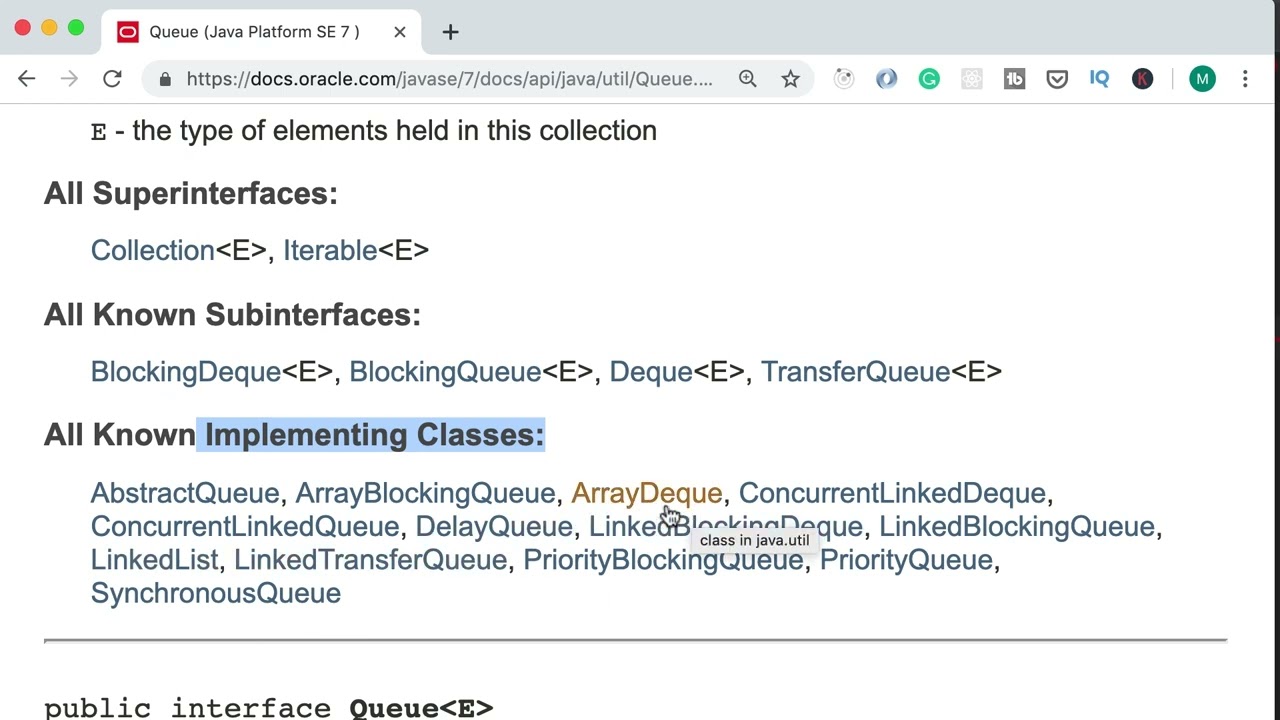Click the bookmark star icon

(x=791, y=79)
